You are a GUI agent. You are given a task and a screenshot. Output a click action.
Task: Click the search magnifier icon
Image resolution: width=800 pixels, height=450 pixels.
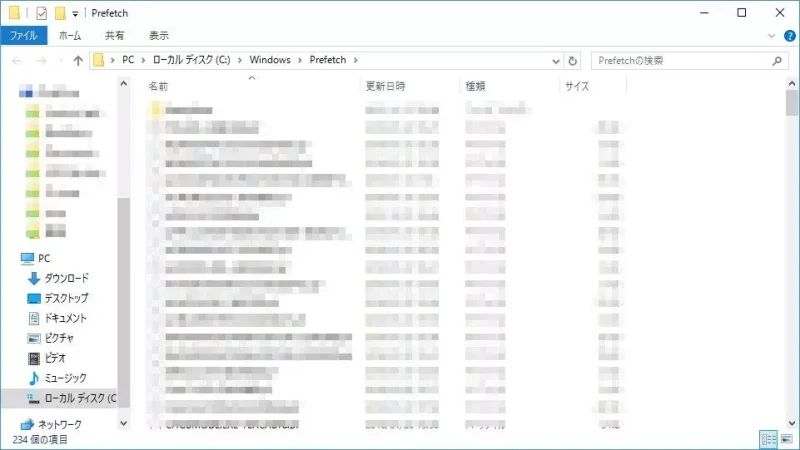coord(777,61)
